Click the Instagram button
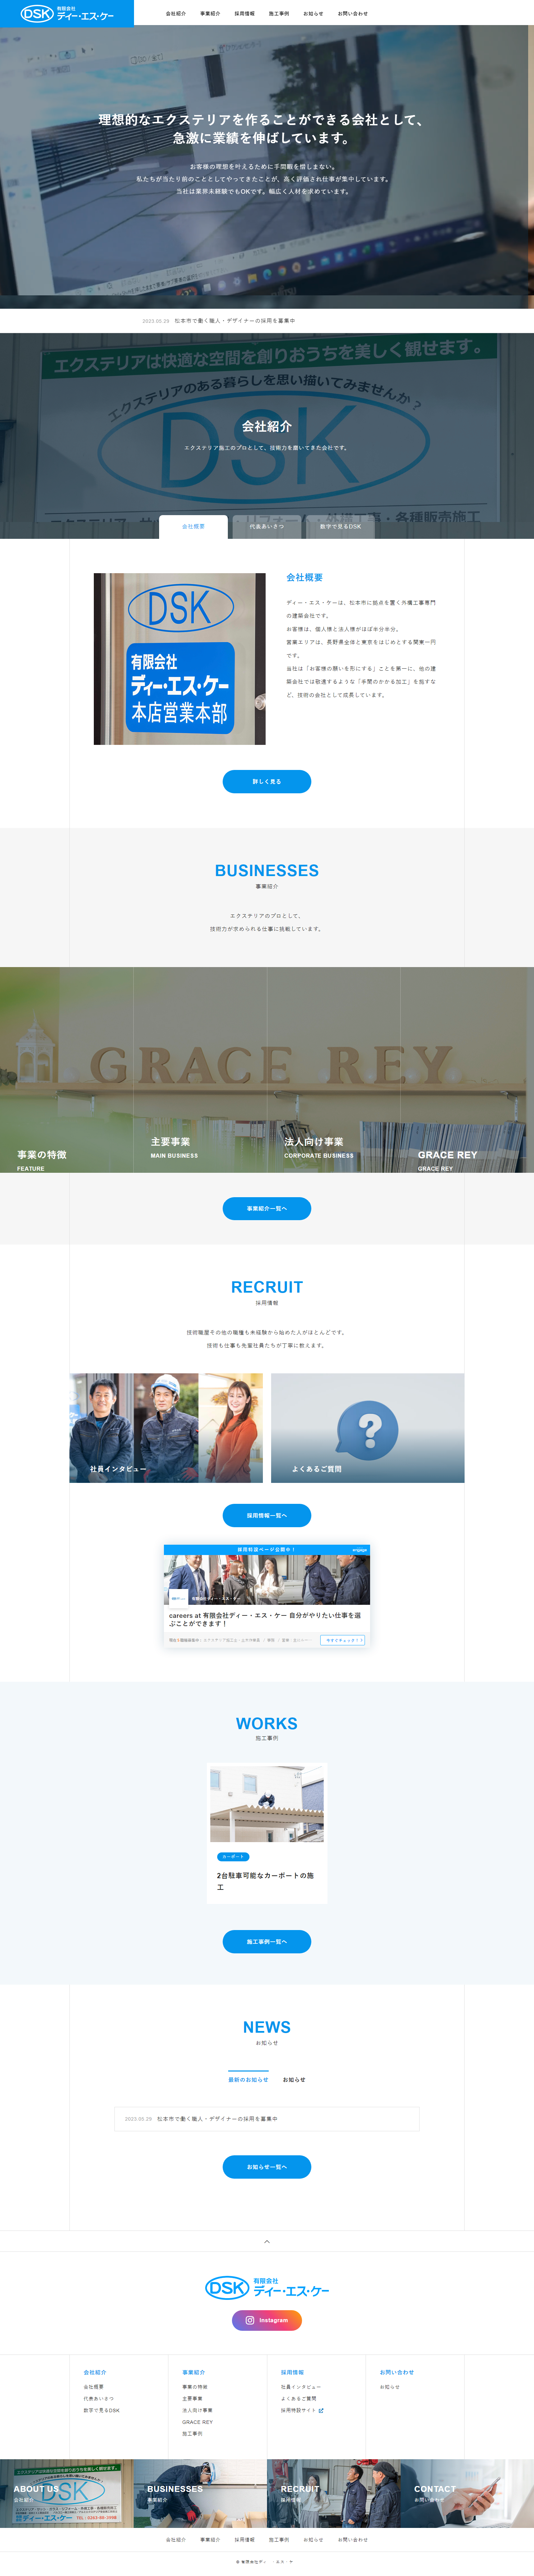 267,2320
